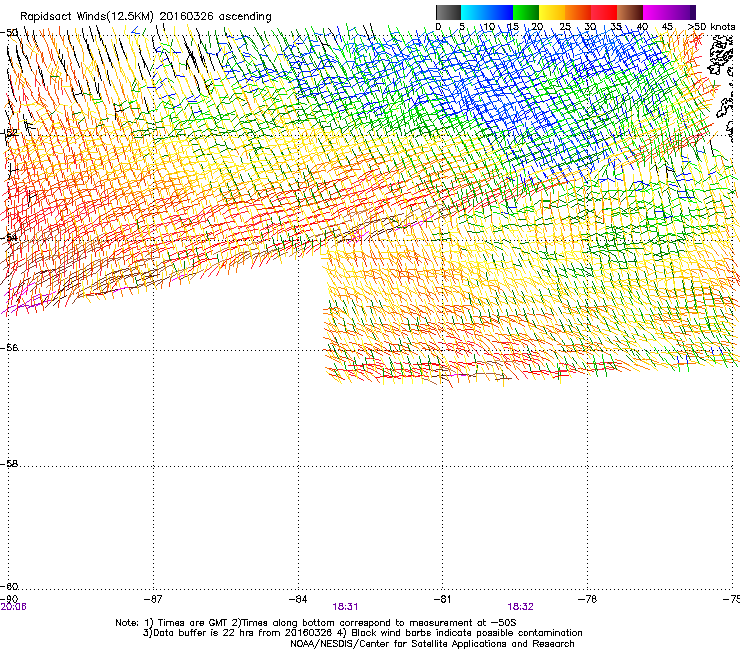Click the '-81' longitude axis label
This screenshot has height=650, width=740.
click(442, 599)
